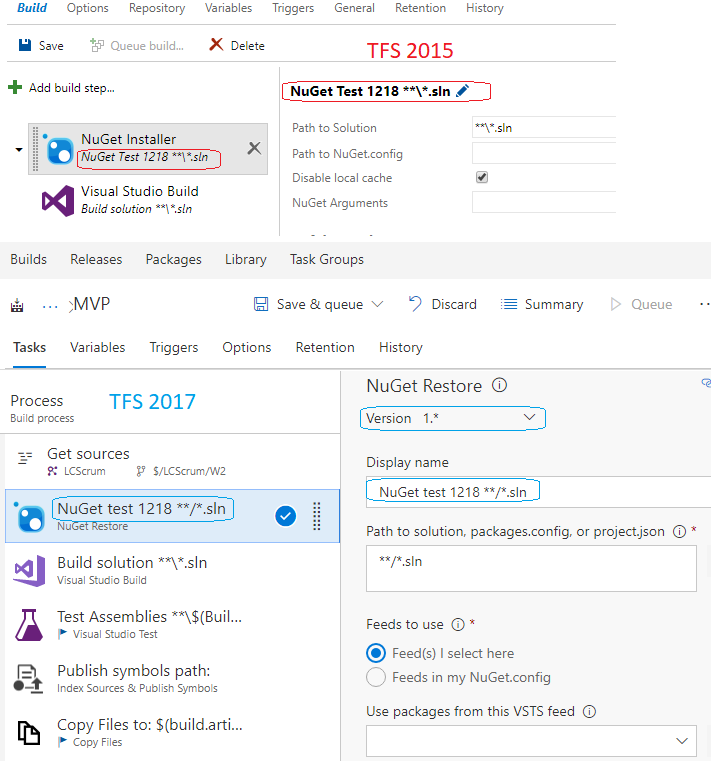The width and height of the screenshot is (711, 761).
Task: Select the Copy Files to task row
Action: point(172,733)
